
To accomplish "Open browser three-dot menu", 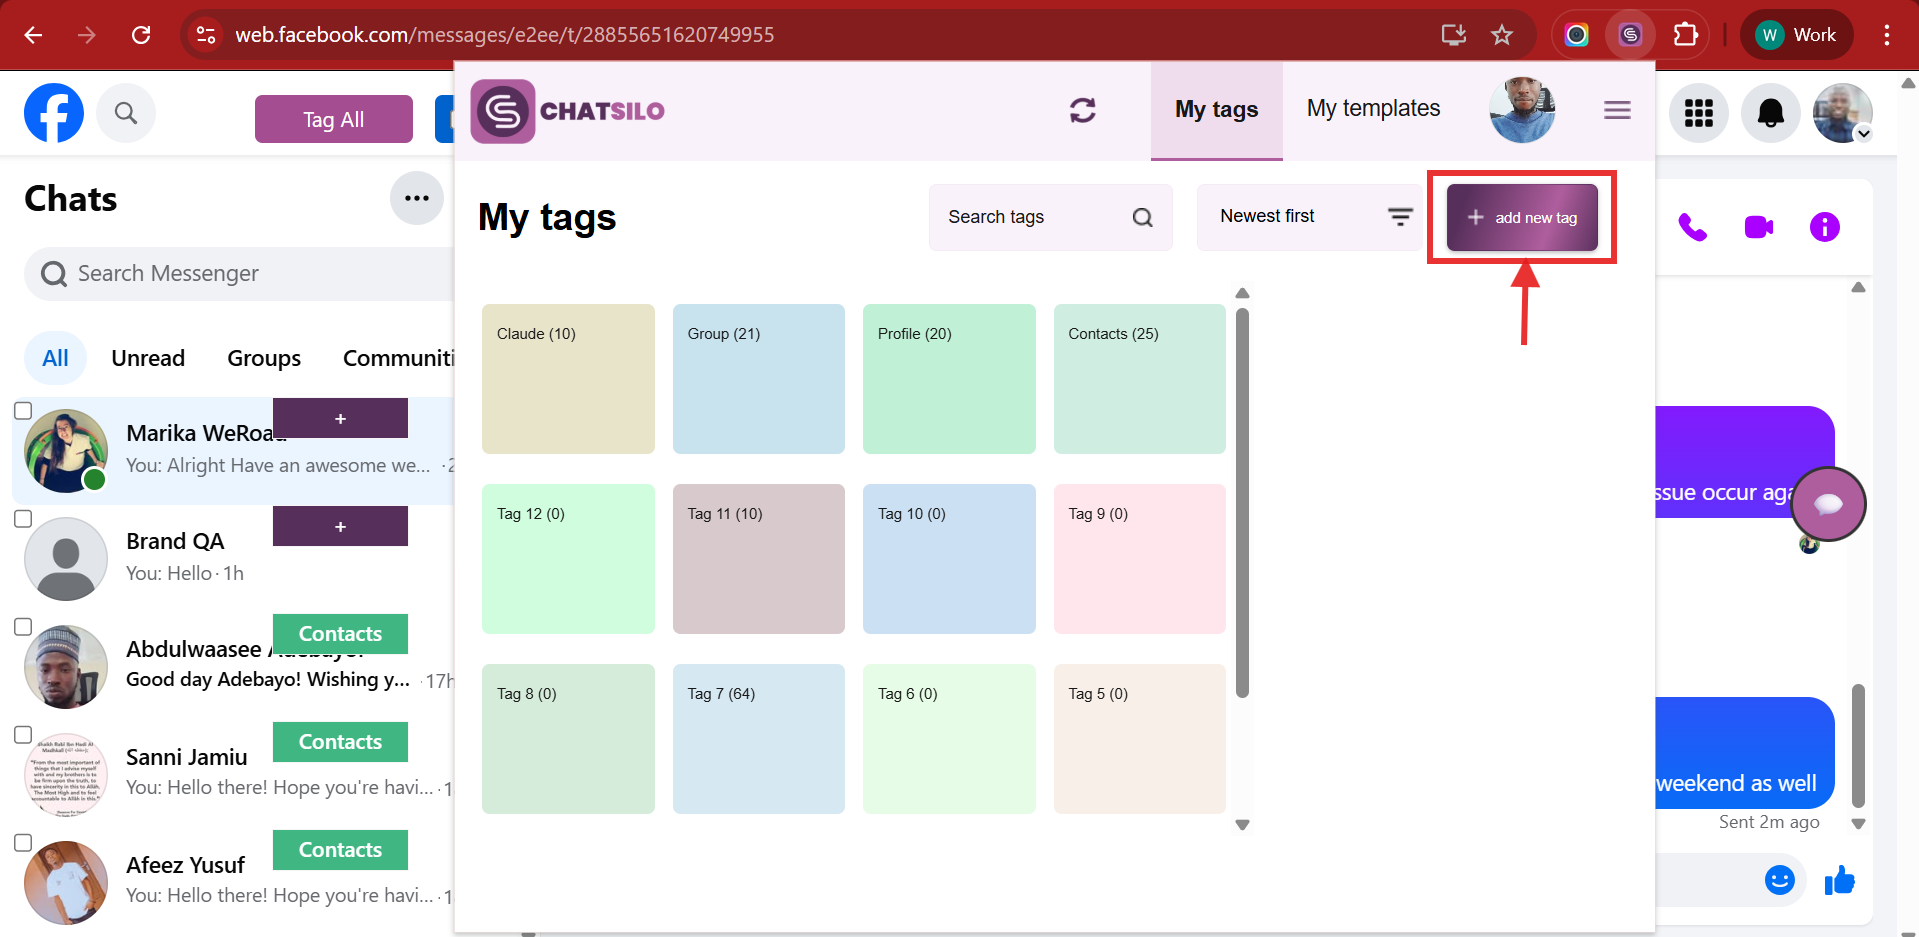I will point(1886,35).
